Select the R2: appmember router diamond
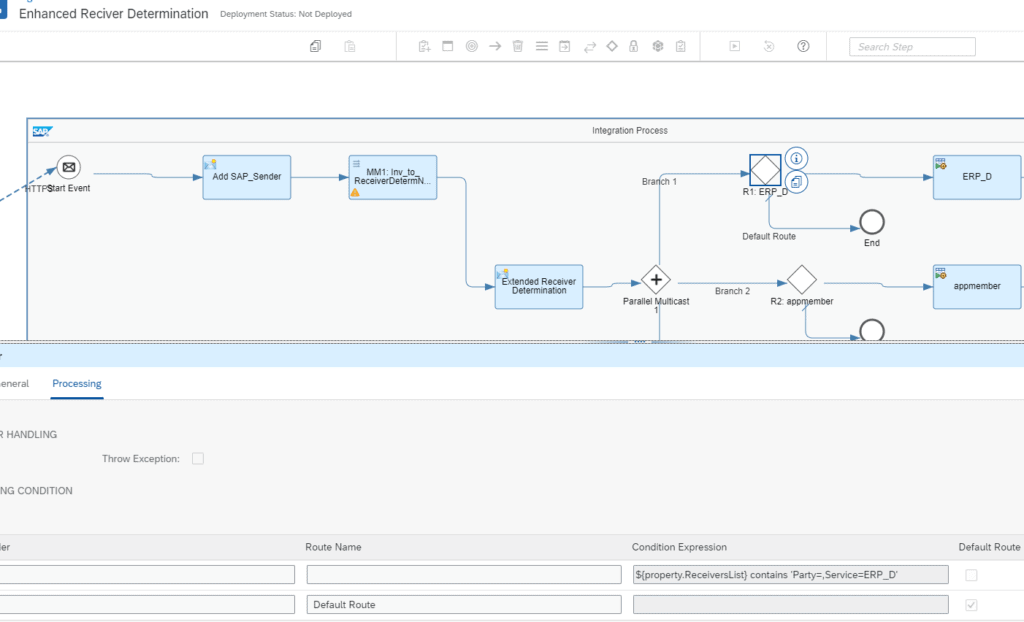 pyautogui.click(x=802, y=280)
